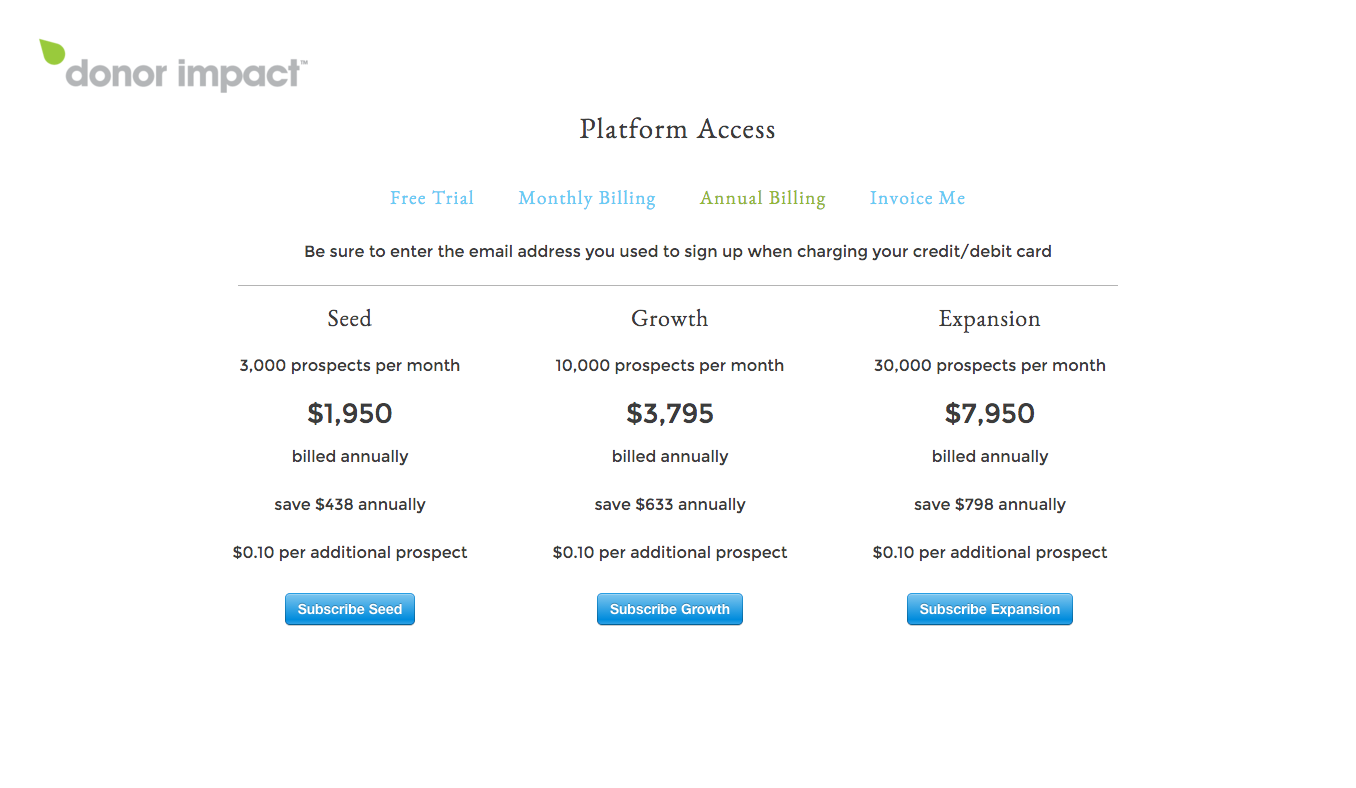Click the save $633 annually text

(670, 505)
